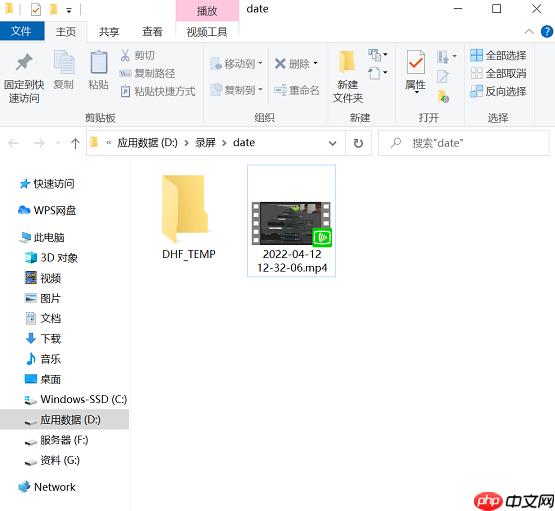Click the Cut scissors option
The height and width of the screenshot is (511, 555).
click(x=137, y=56)
